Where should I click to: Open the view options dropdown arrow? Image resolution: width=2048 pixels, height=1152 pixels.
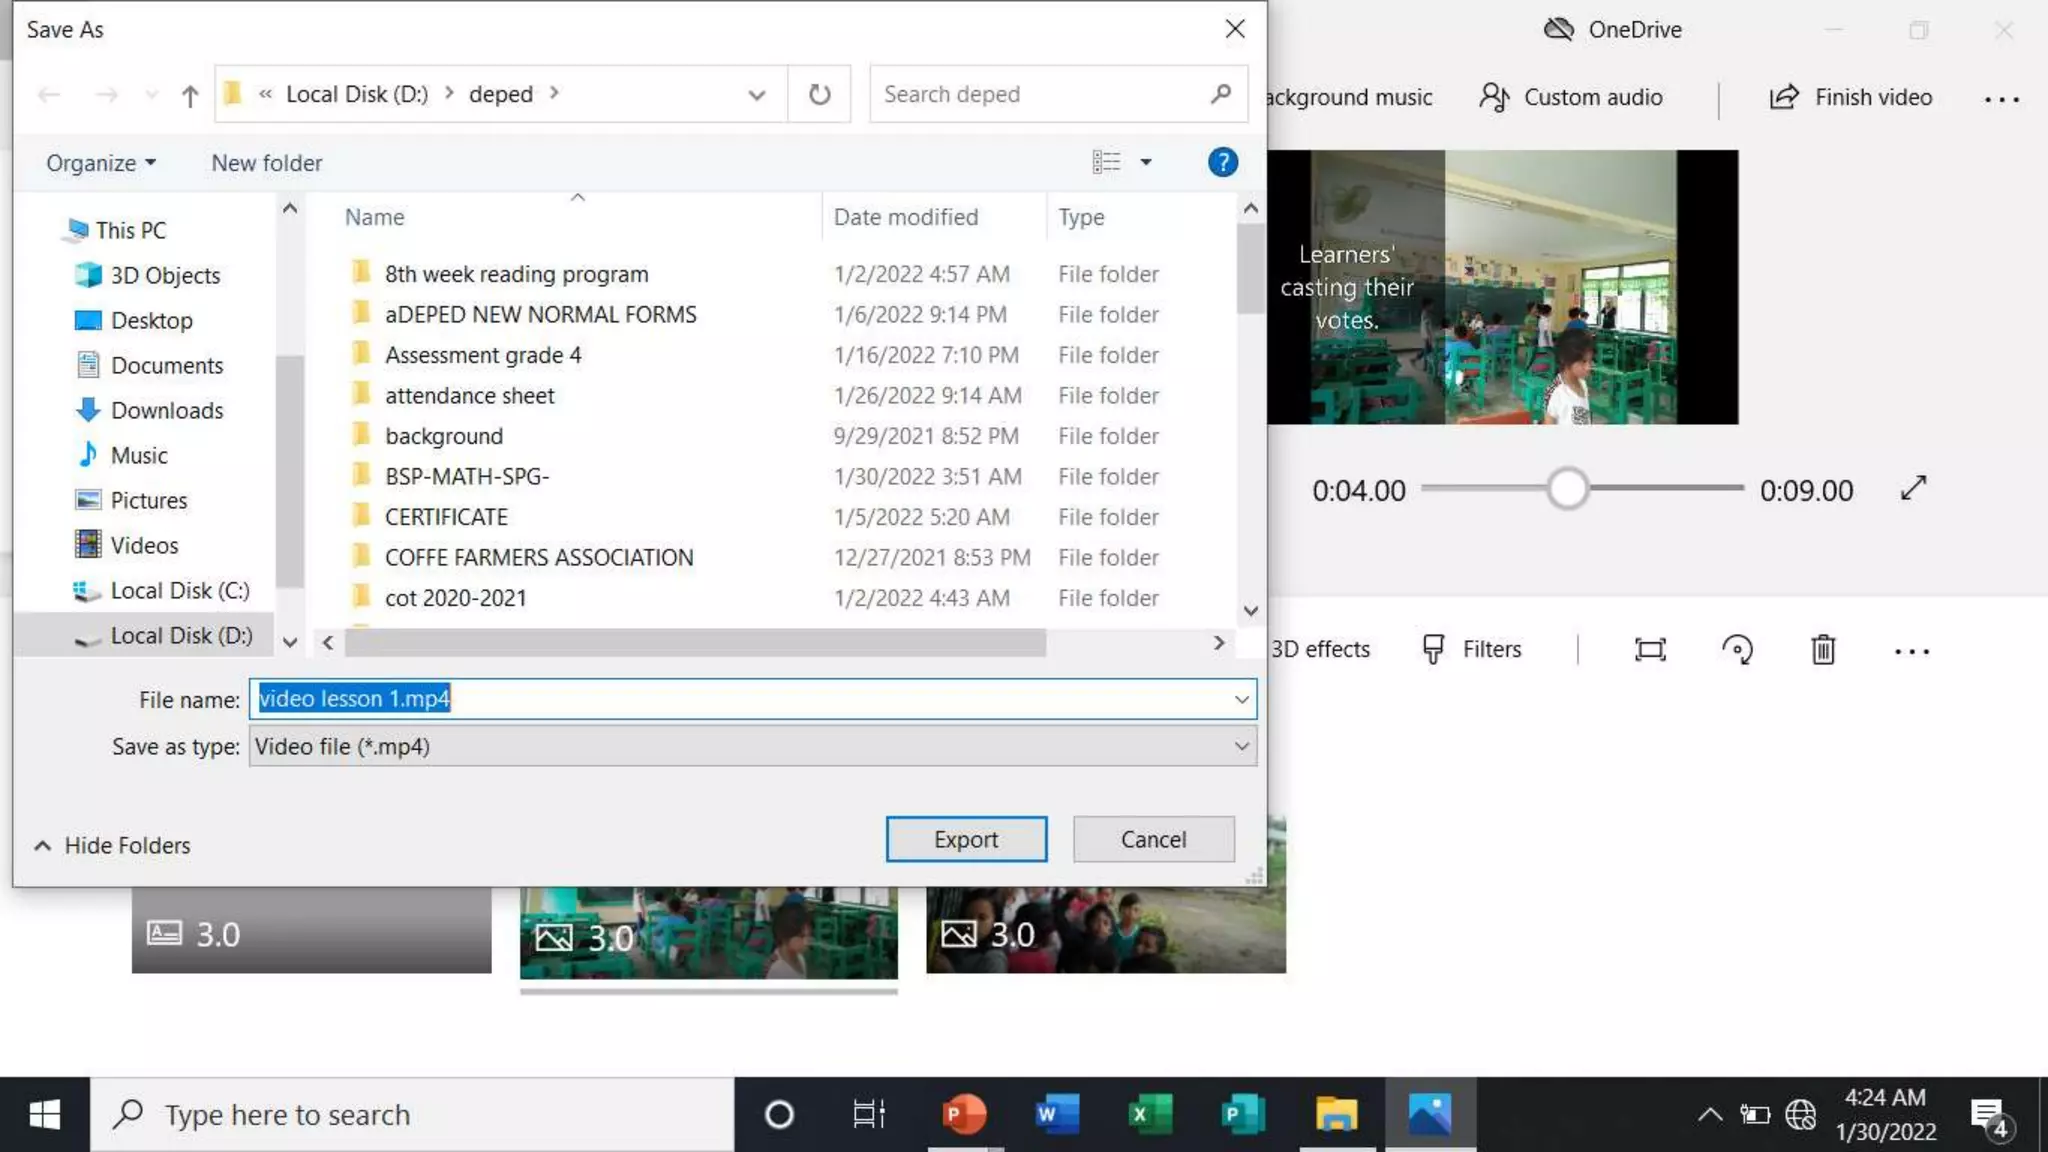click(1146, 162)
